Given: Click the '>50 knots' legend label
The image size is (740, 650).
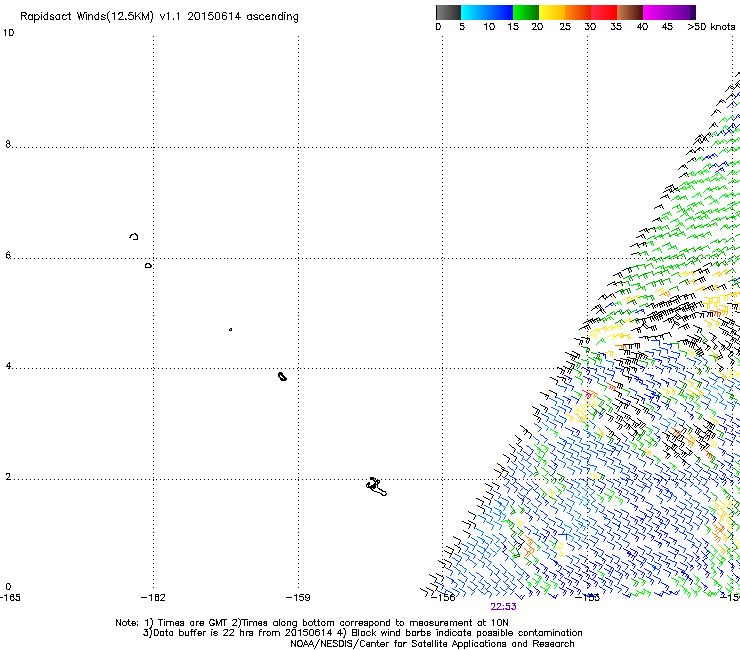Looking at the screenshot, I should [711, 27].
